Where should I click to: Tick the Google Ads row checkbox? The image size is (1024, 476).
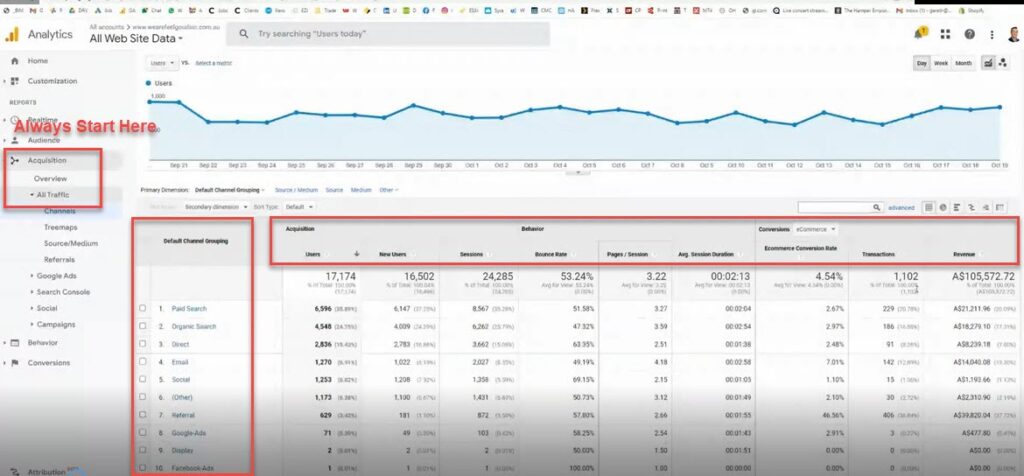pos(142,432)
